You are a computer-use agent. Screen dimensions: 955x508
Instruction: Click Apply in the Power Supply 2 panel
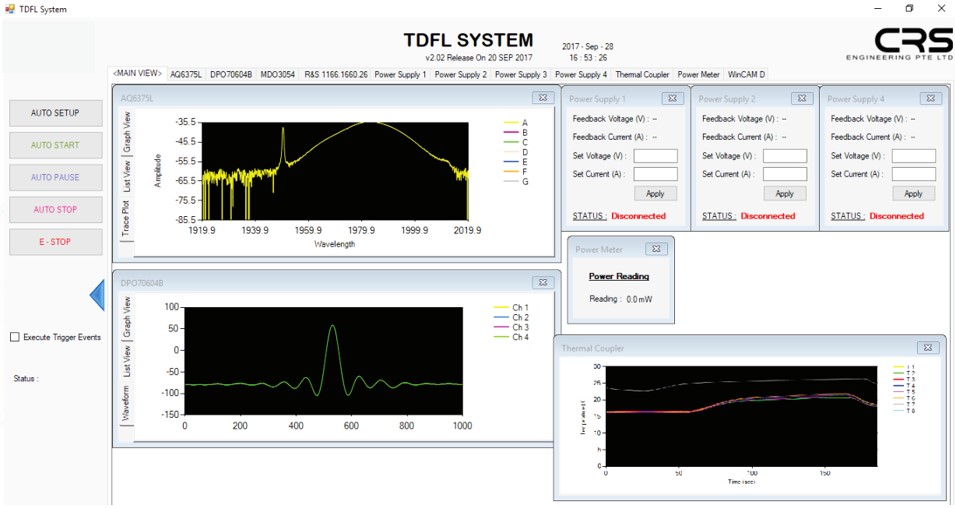(x=784, y=194)
